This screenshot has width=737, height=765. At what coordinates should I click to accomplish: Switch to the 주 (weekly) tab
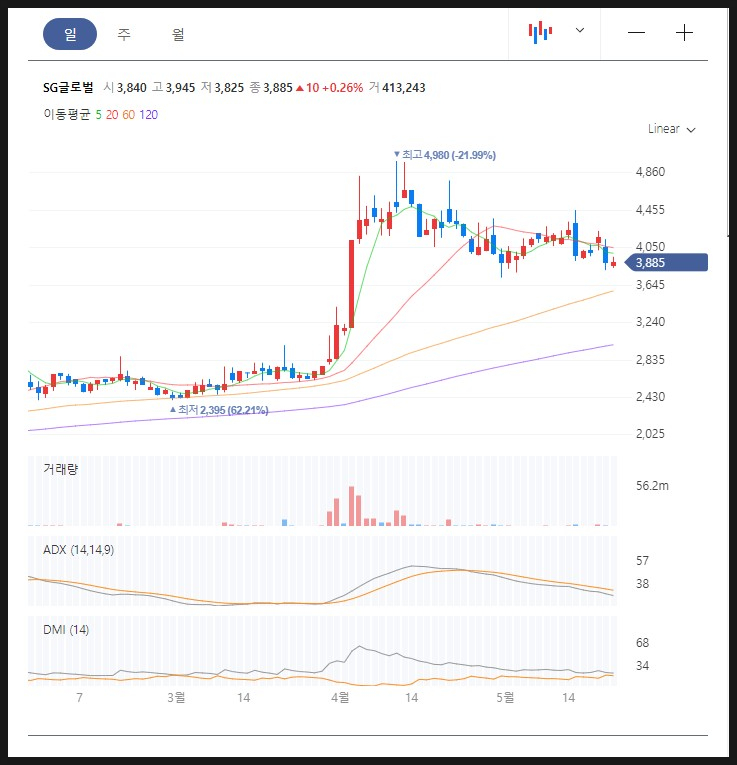click(124, 34)
